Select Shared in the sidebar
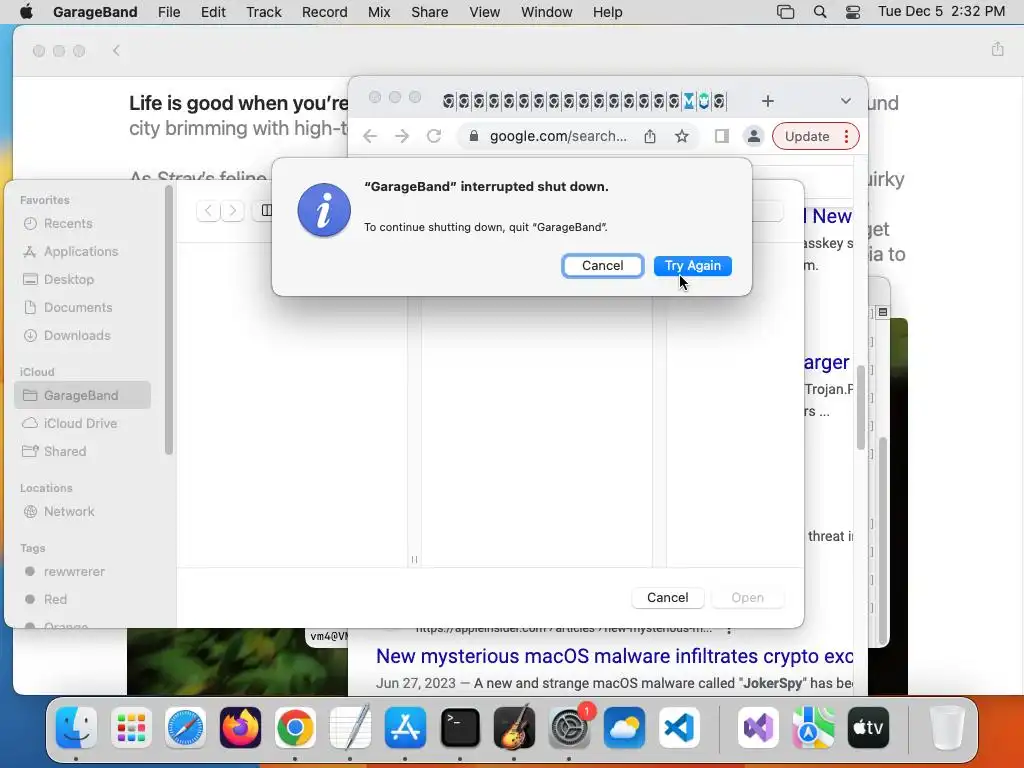 [x=82, y=451]
